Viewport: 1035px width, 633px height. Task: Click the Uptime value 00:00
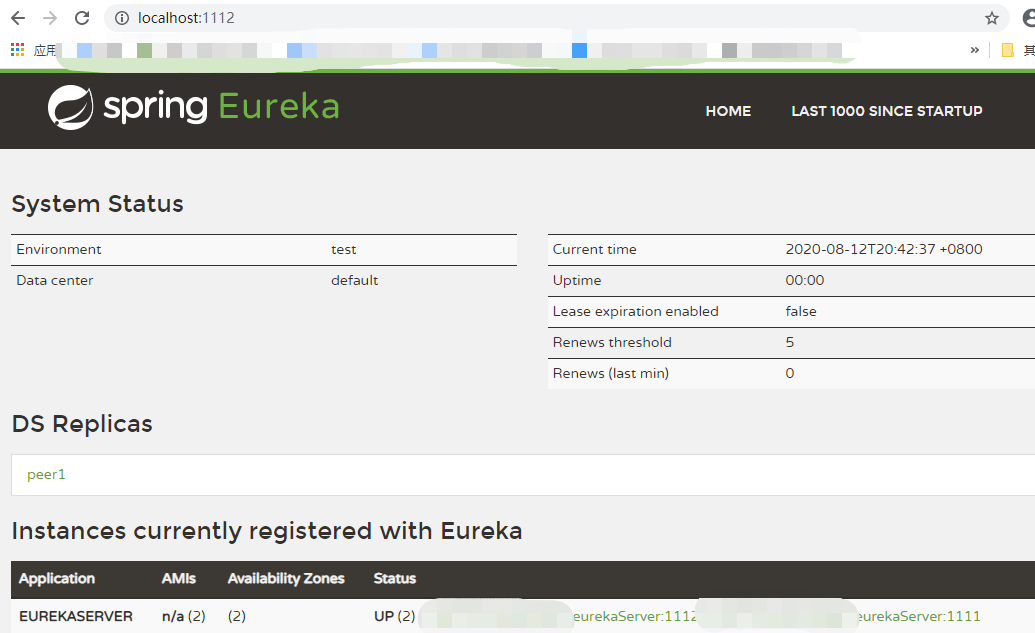pos(805,281)
